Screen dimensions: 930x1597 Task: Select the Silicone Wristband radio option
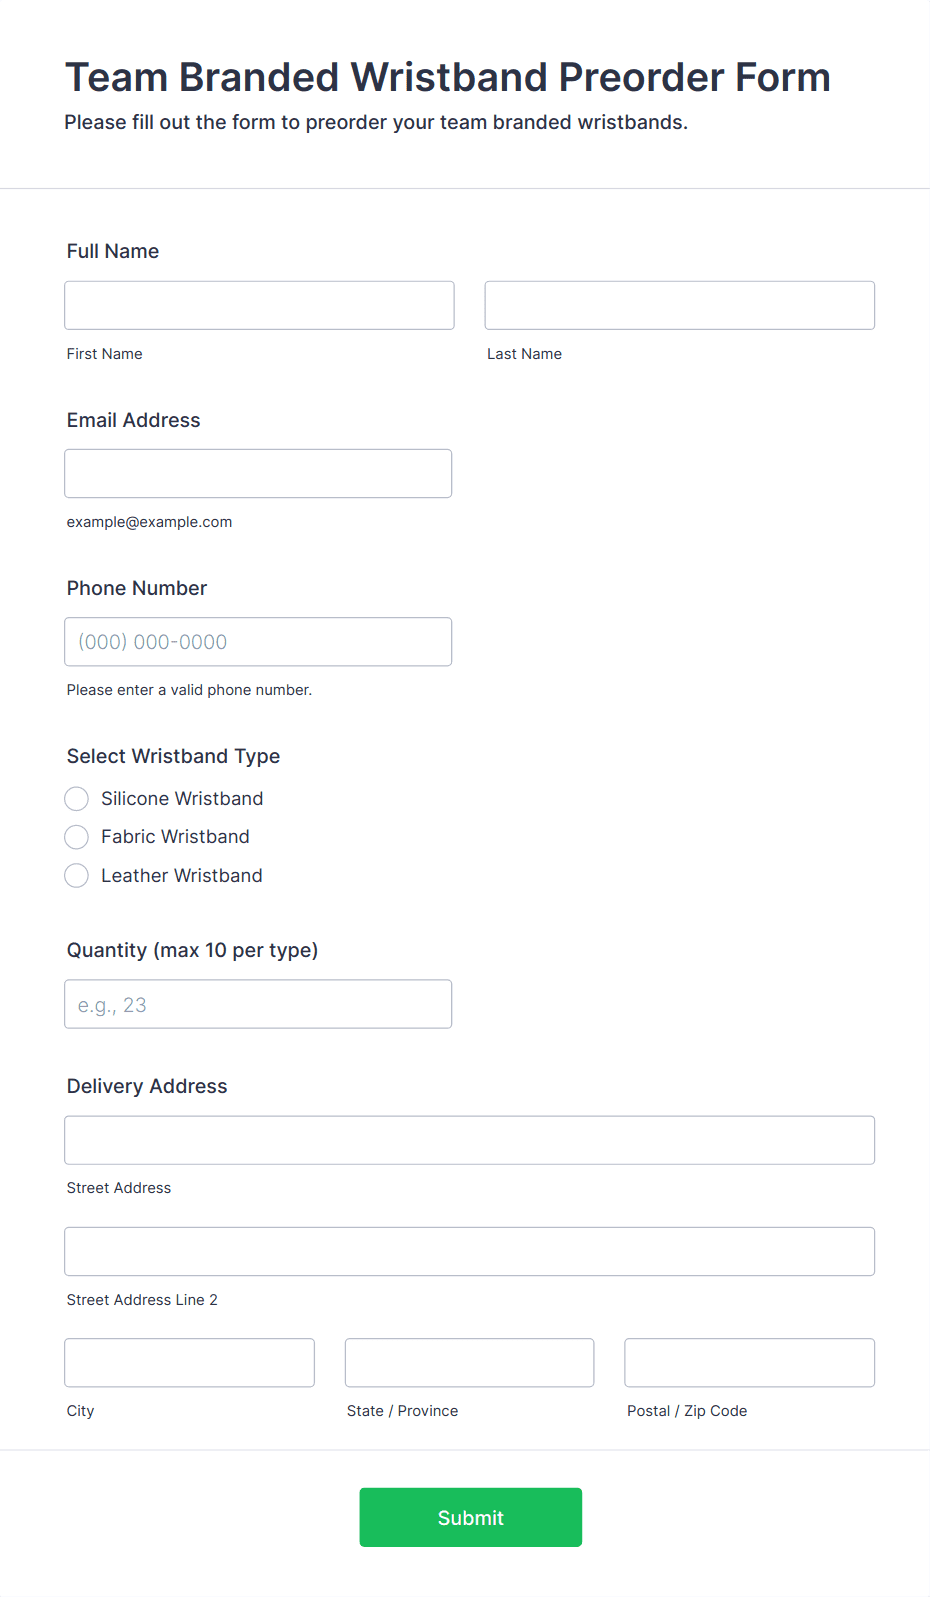point(77,798)
